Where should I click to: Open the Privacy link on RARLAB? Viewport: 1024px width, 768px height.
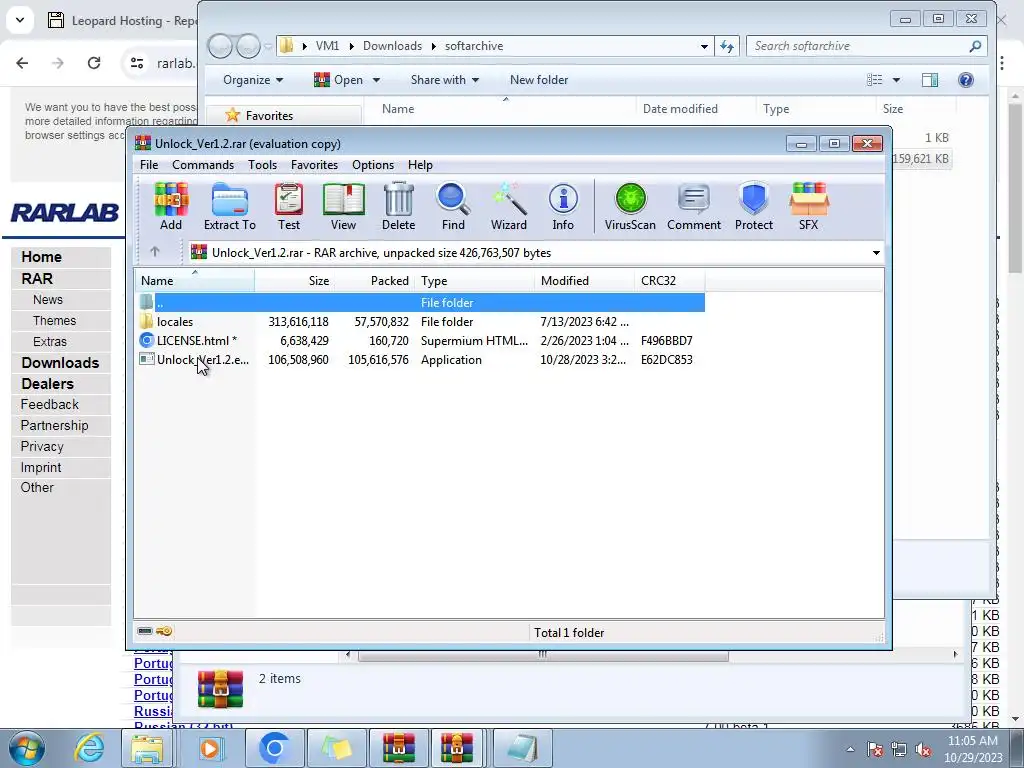(42, 446)
